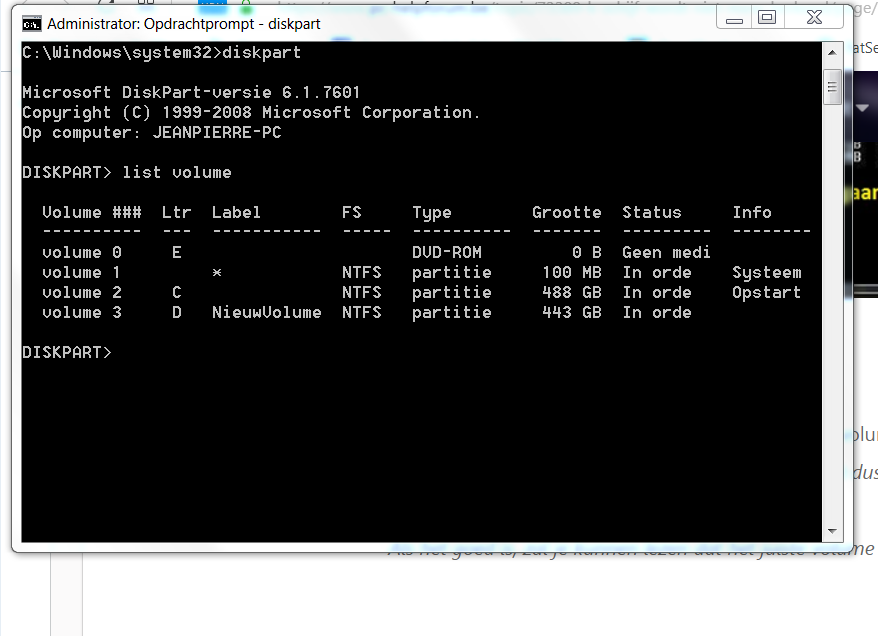
Task: Click the 'Systeem' info cell
Action: pyautogui.click(x=767, y=273)
